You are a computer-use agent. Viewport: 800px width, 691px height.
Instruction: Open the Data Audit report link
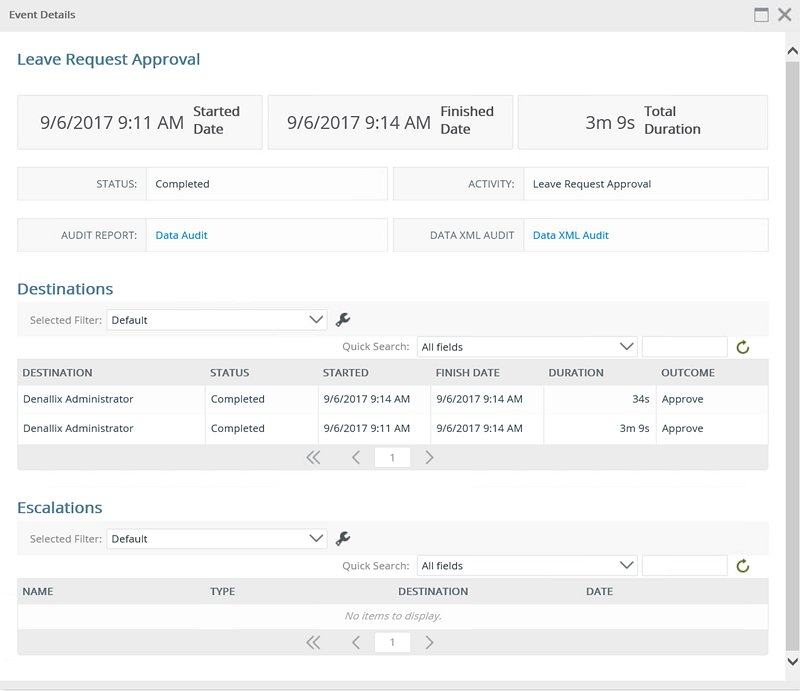pos(182,236)
